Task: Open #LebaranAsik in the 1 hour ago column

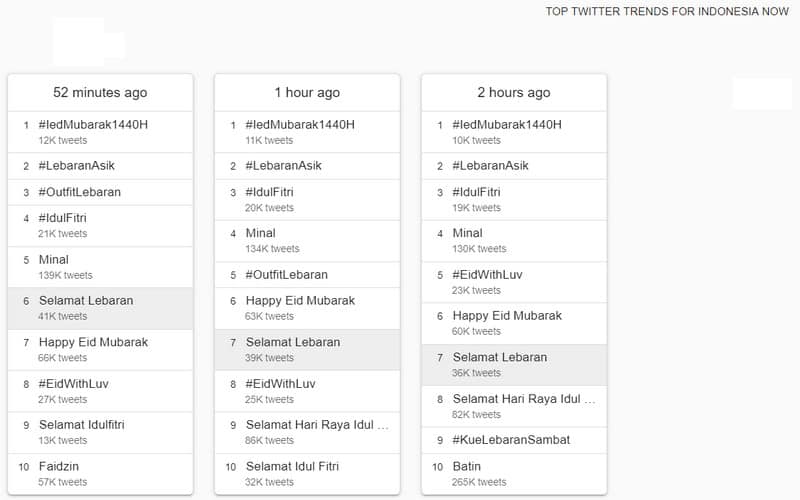Action: click(x=285, y=166)
